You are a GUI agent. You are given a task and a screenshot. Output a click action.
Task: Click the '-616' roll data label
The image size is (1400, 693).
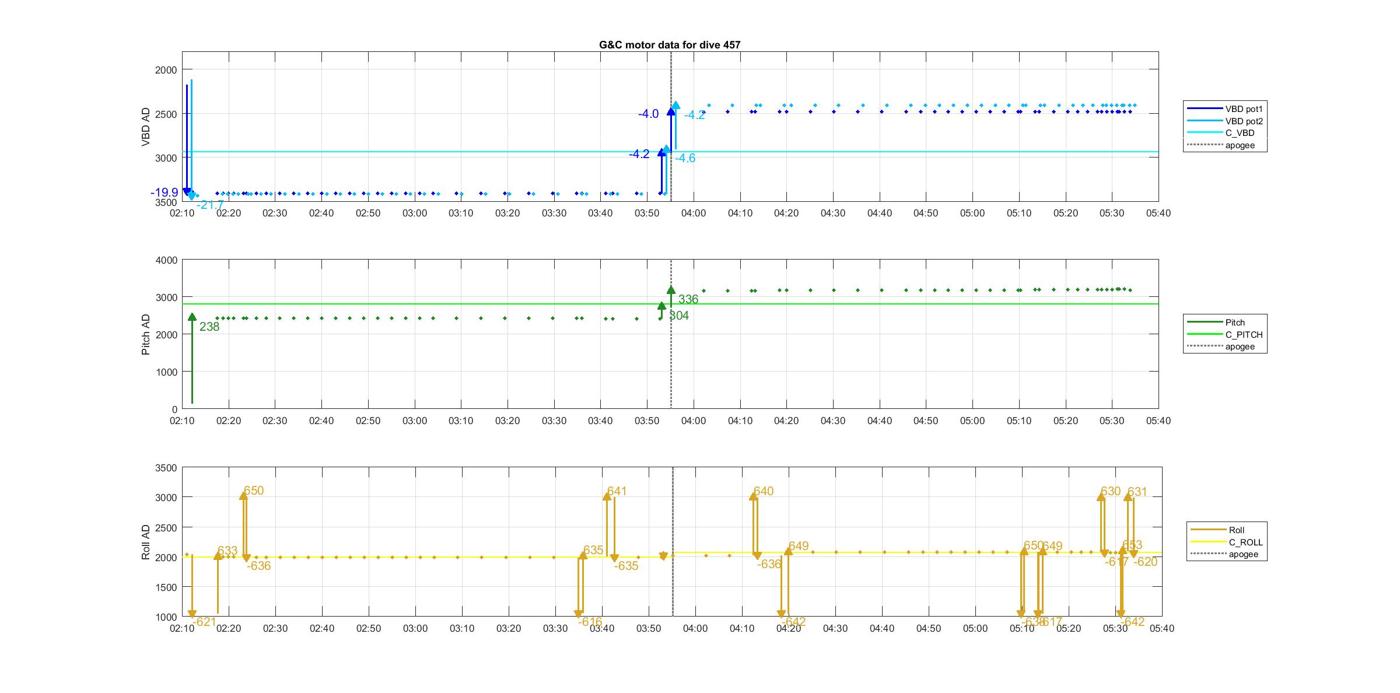[590, 622]
